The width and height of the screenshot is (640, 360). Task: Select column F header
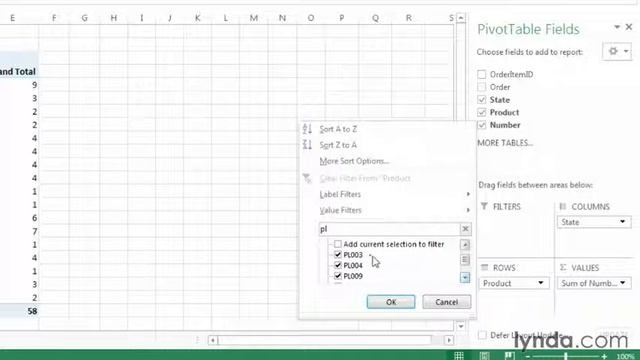coord(54,18)
